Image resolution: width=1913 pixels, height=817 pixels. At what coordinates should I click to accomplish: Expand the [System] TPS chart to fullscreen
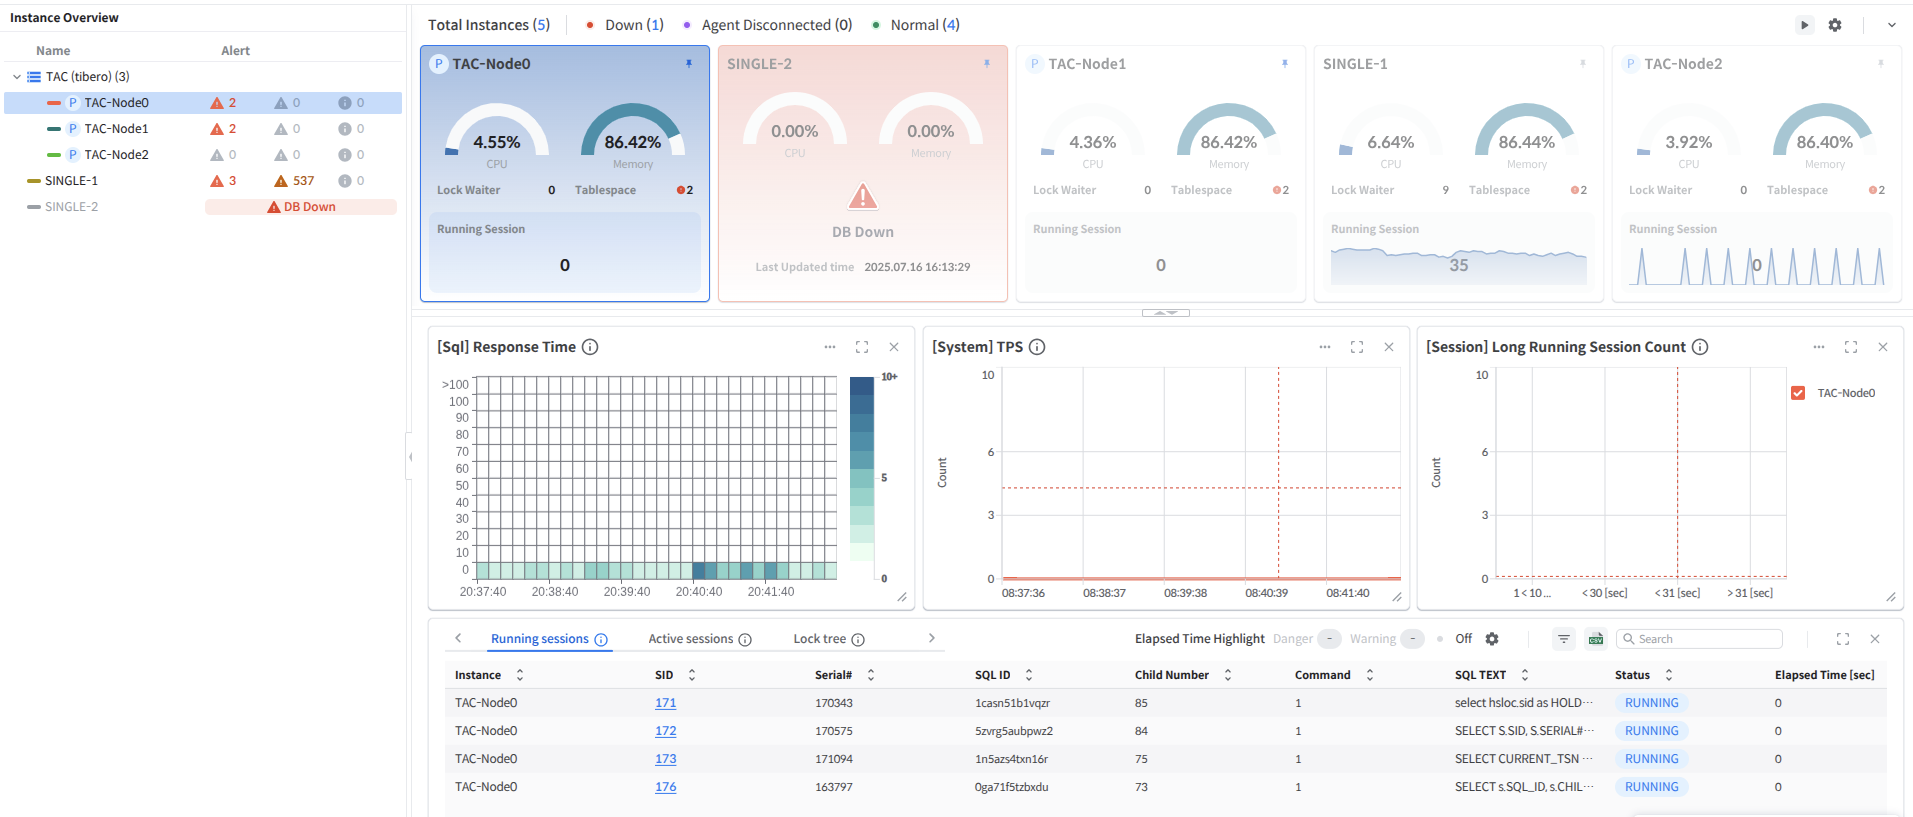click(x=1357, y=347)
